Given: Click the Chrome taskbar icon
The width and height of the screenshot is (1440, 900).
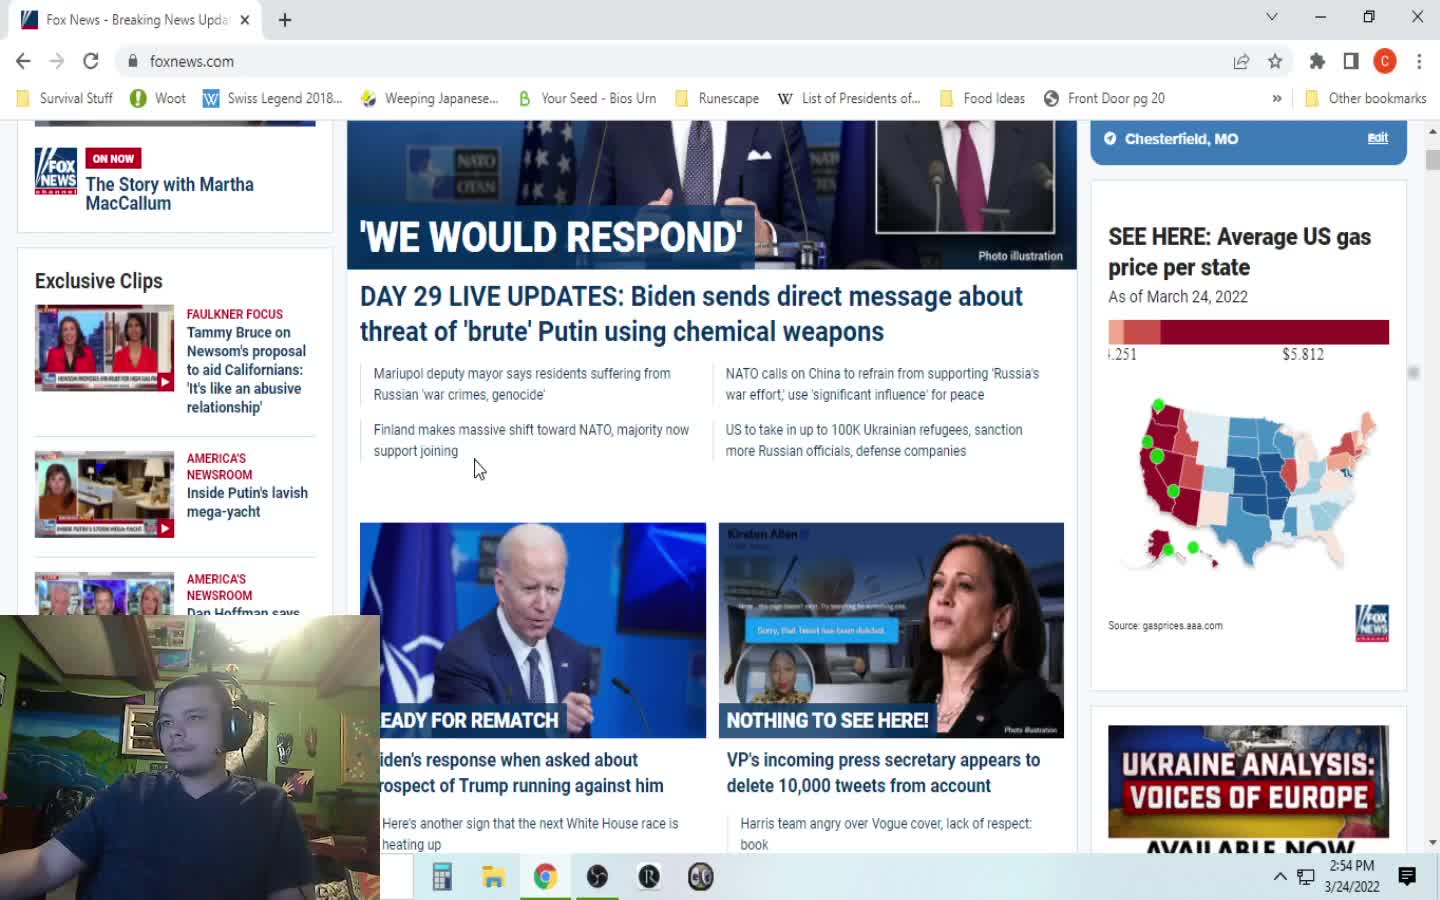Looking at the screenshot, I should 545,877.
